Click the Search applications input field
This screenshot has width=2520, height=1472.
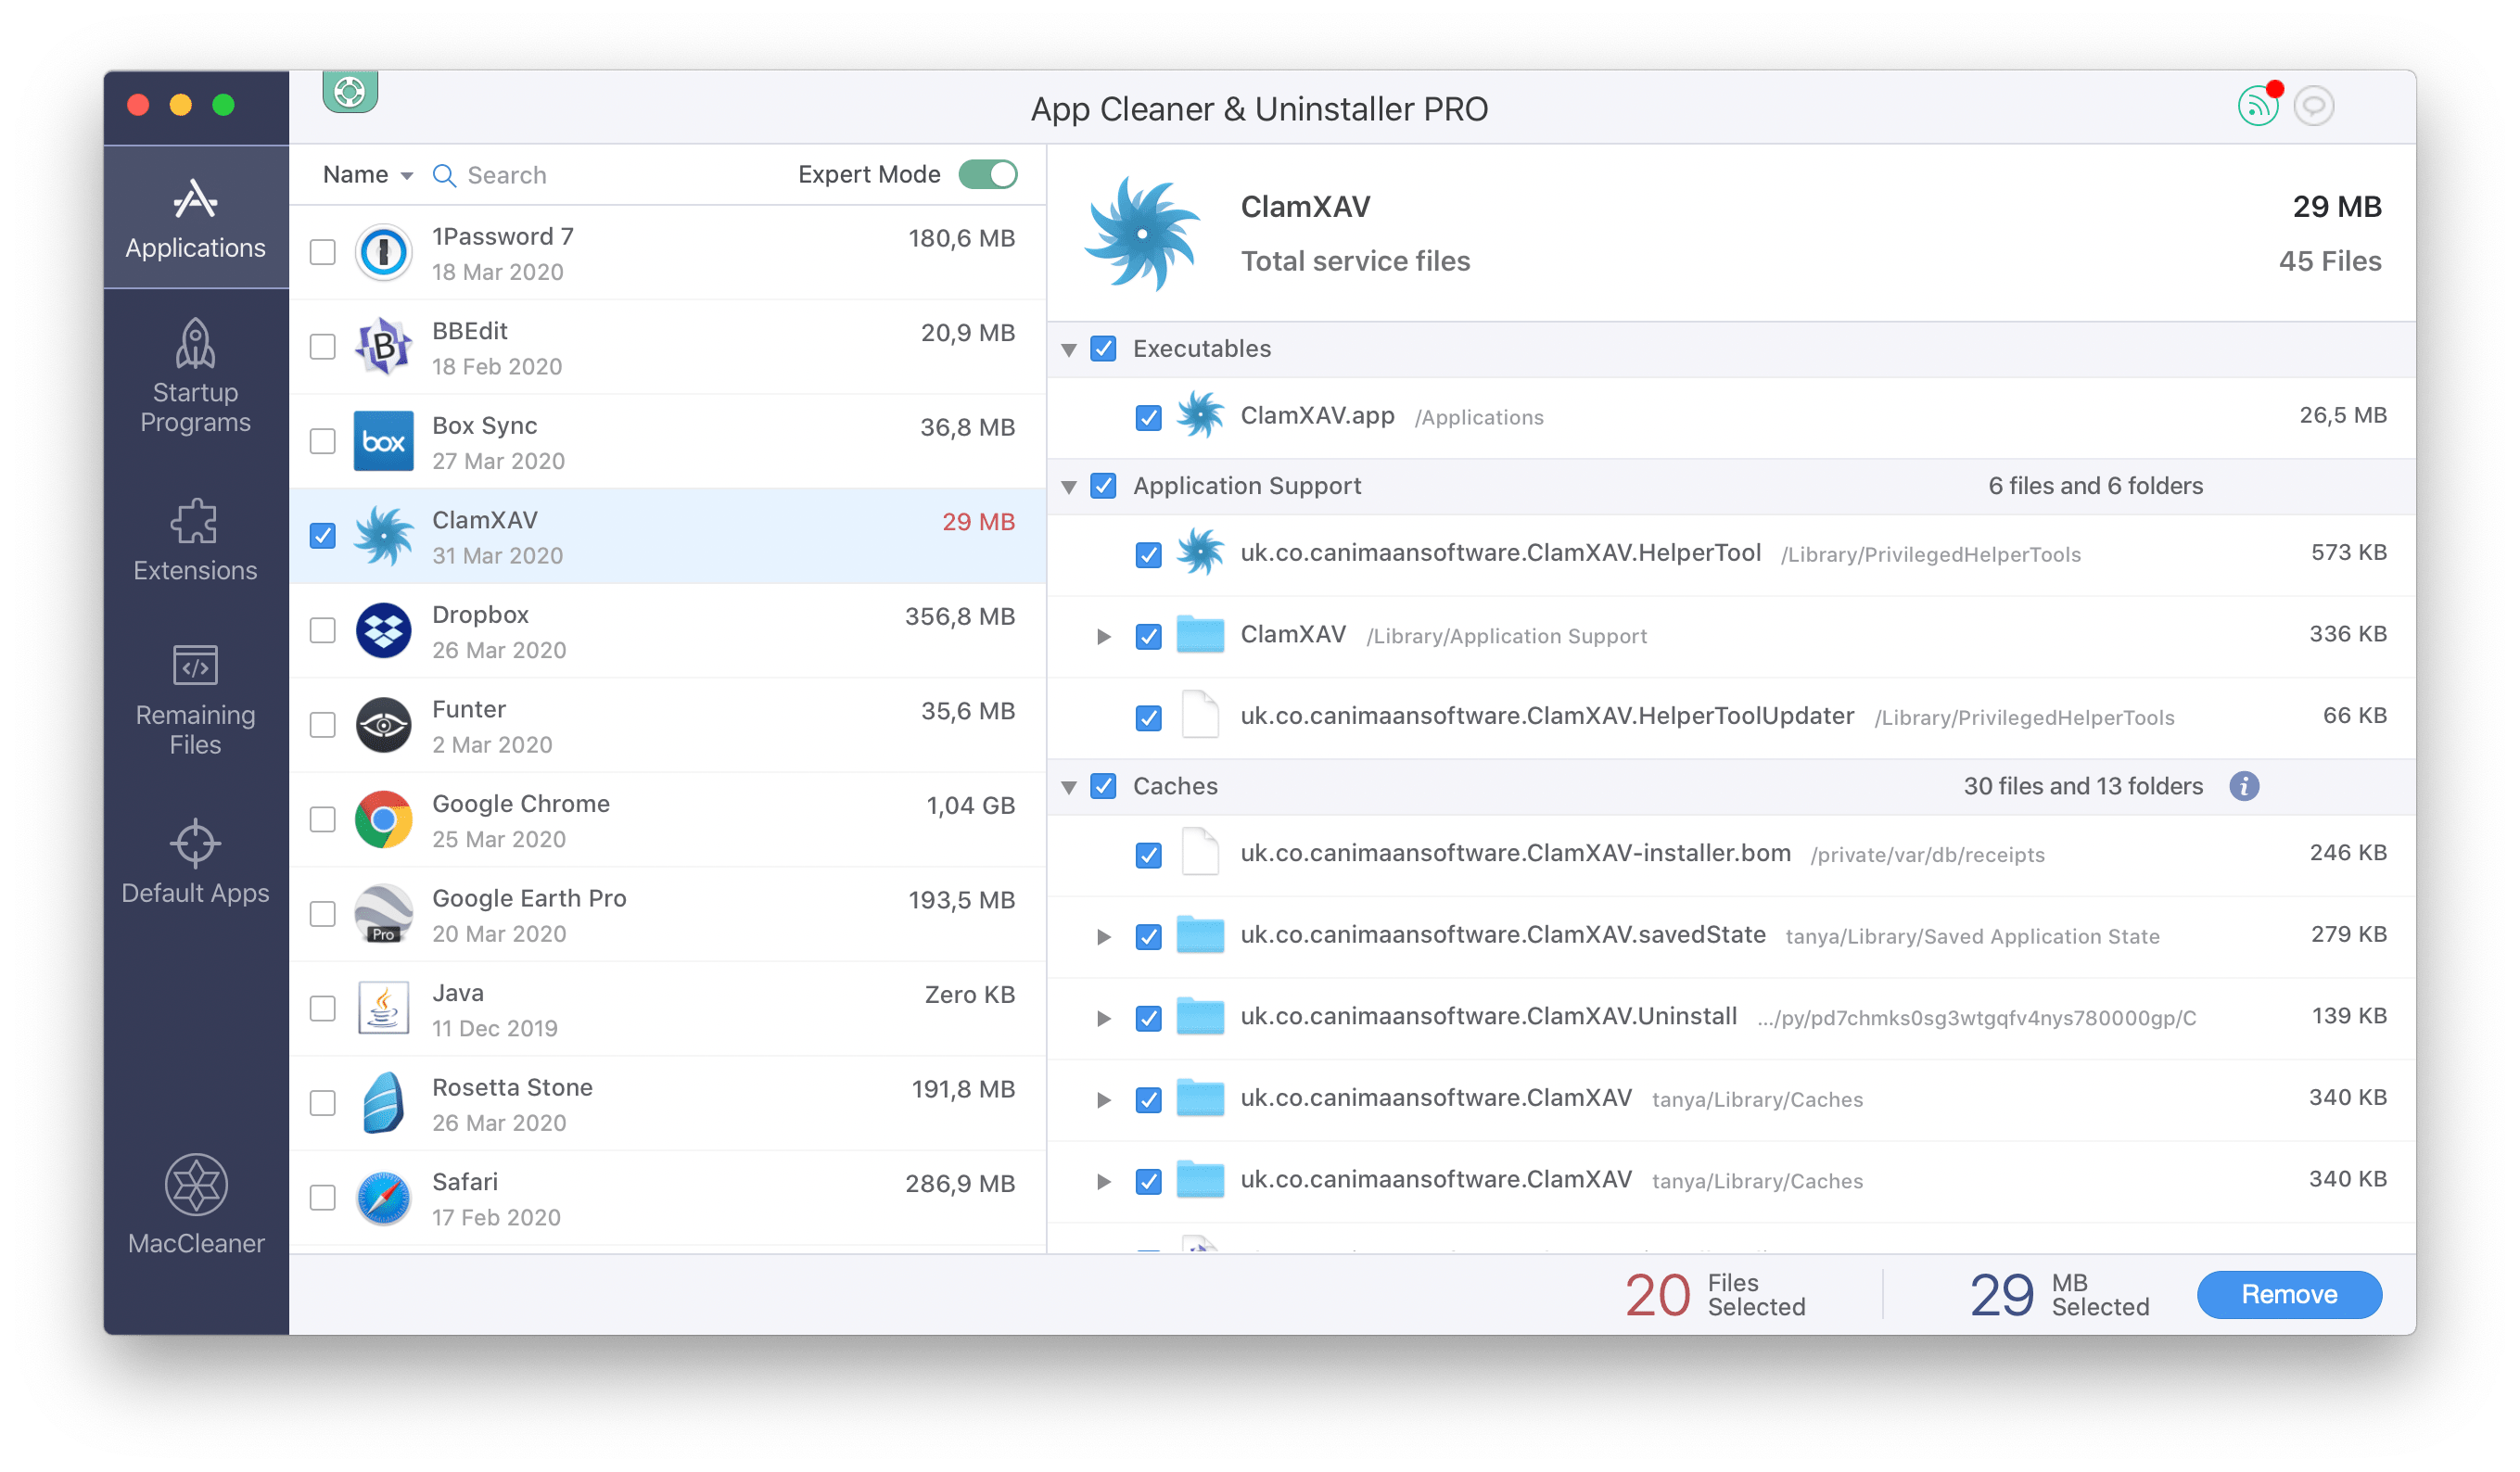[x=538, y=173]
